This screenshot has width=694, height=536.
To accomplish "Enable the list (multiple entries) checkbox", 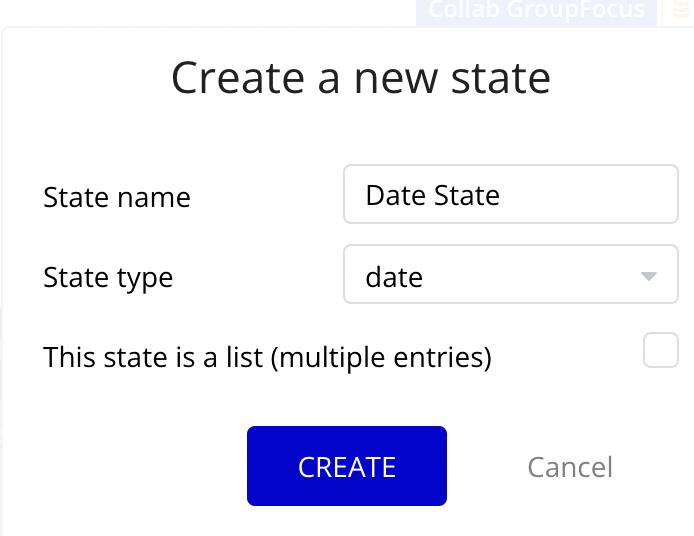I will click(660, 351).
